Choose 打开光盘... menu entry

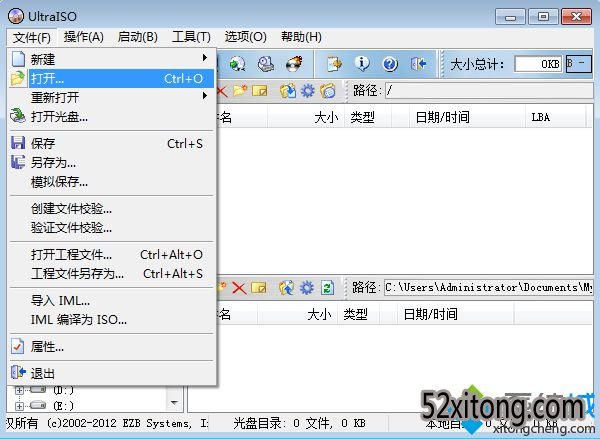click(x=111, y=116)
